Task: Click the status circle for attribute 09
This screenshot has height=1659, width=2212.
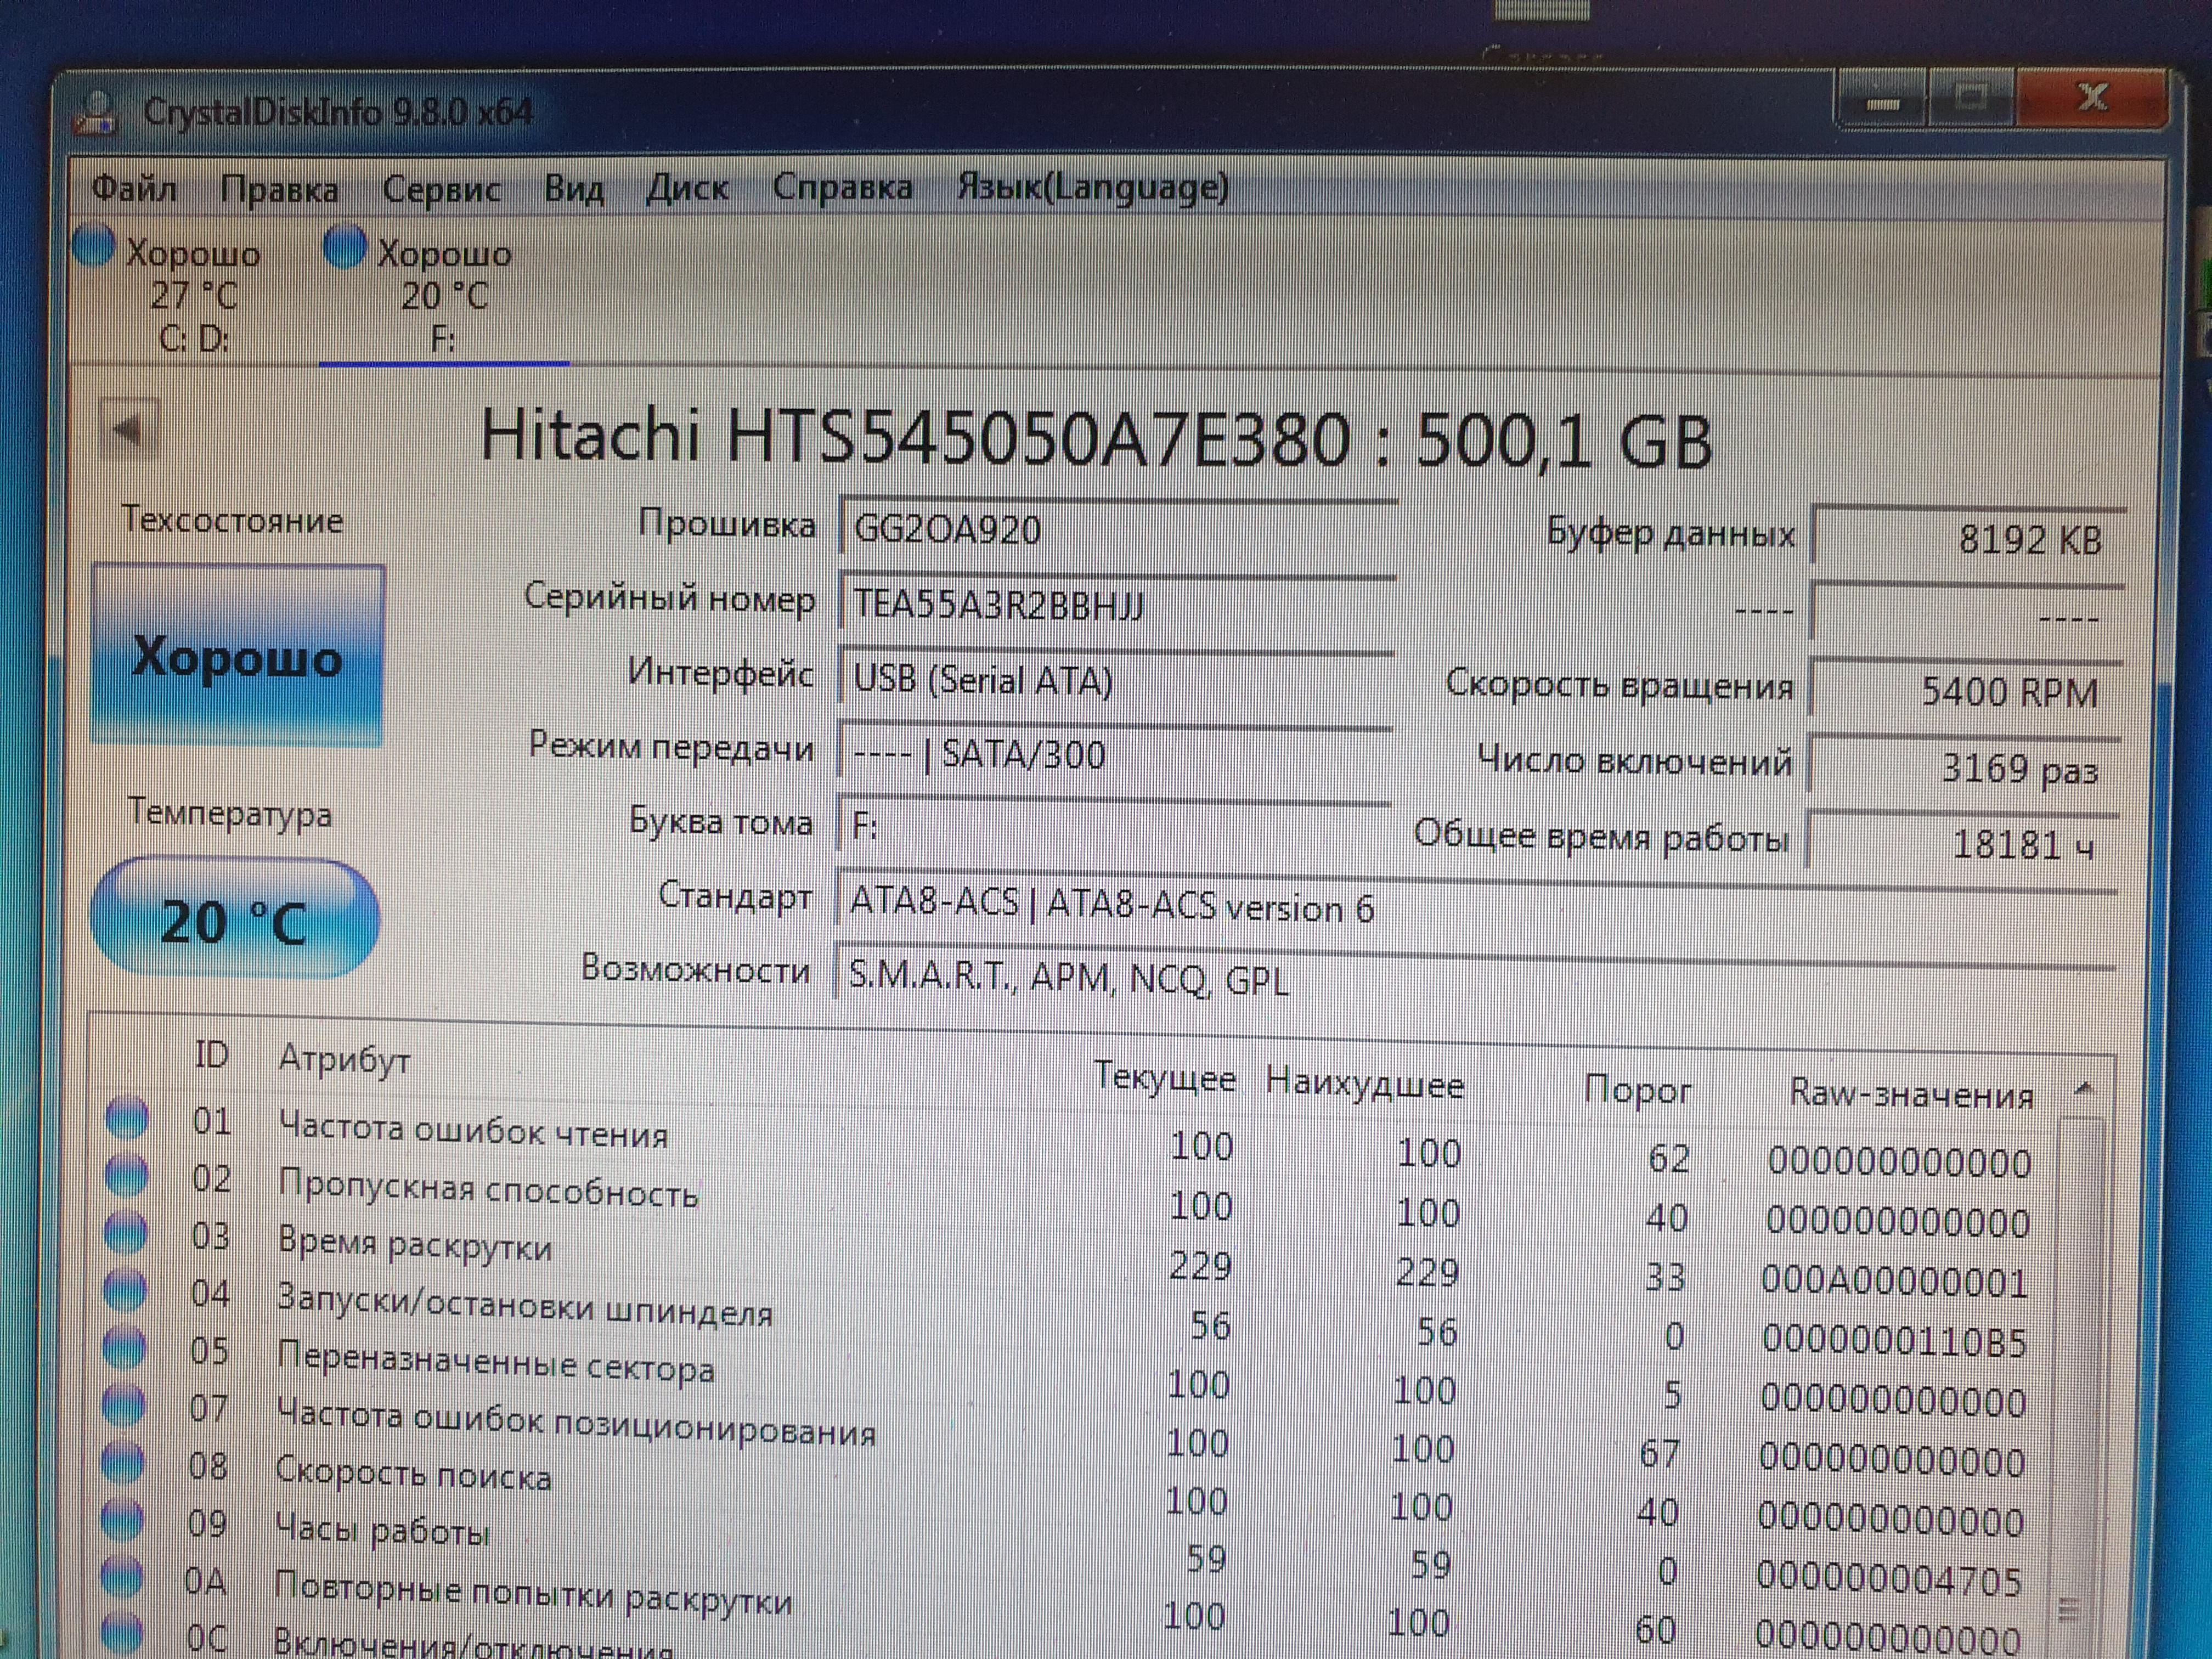Action: click(123, 1521)
